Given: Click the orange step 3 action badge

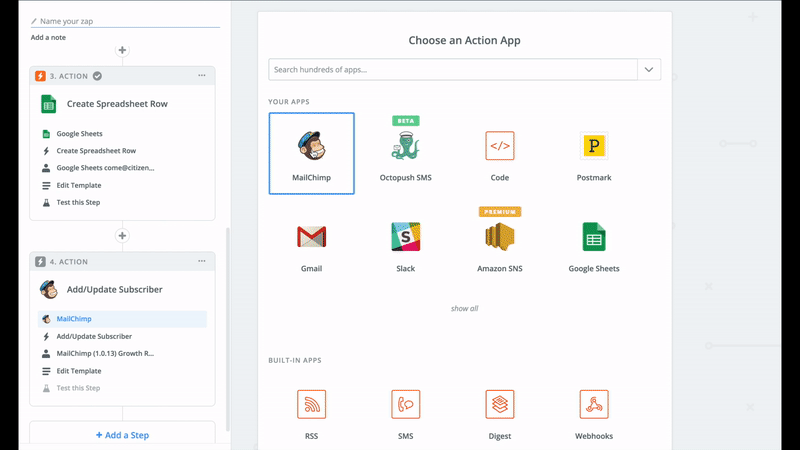Looking at the screenshot, I should pyautogui.click(x=40, y=76).
